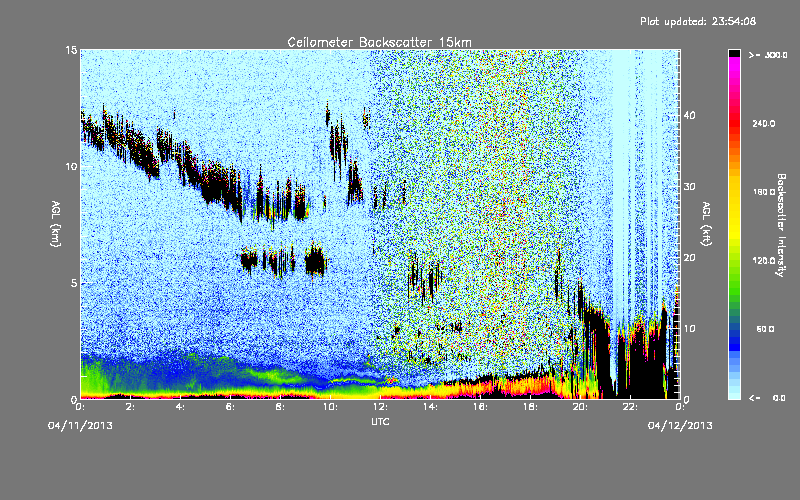Screen dimensions: 800x500
Task: Click the 18: hour tick label
Action: (530, 407)
